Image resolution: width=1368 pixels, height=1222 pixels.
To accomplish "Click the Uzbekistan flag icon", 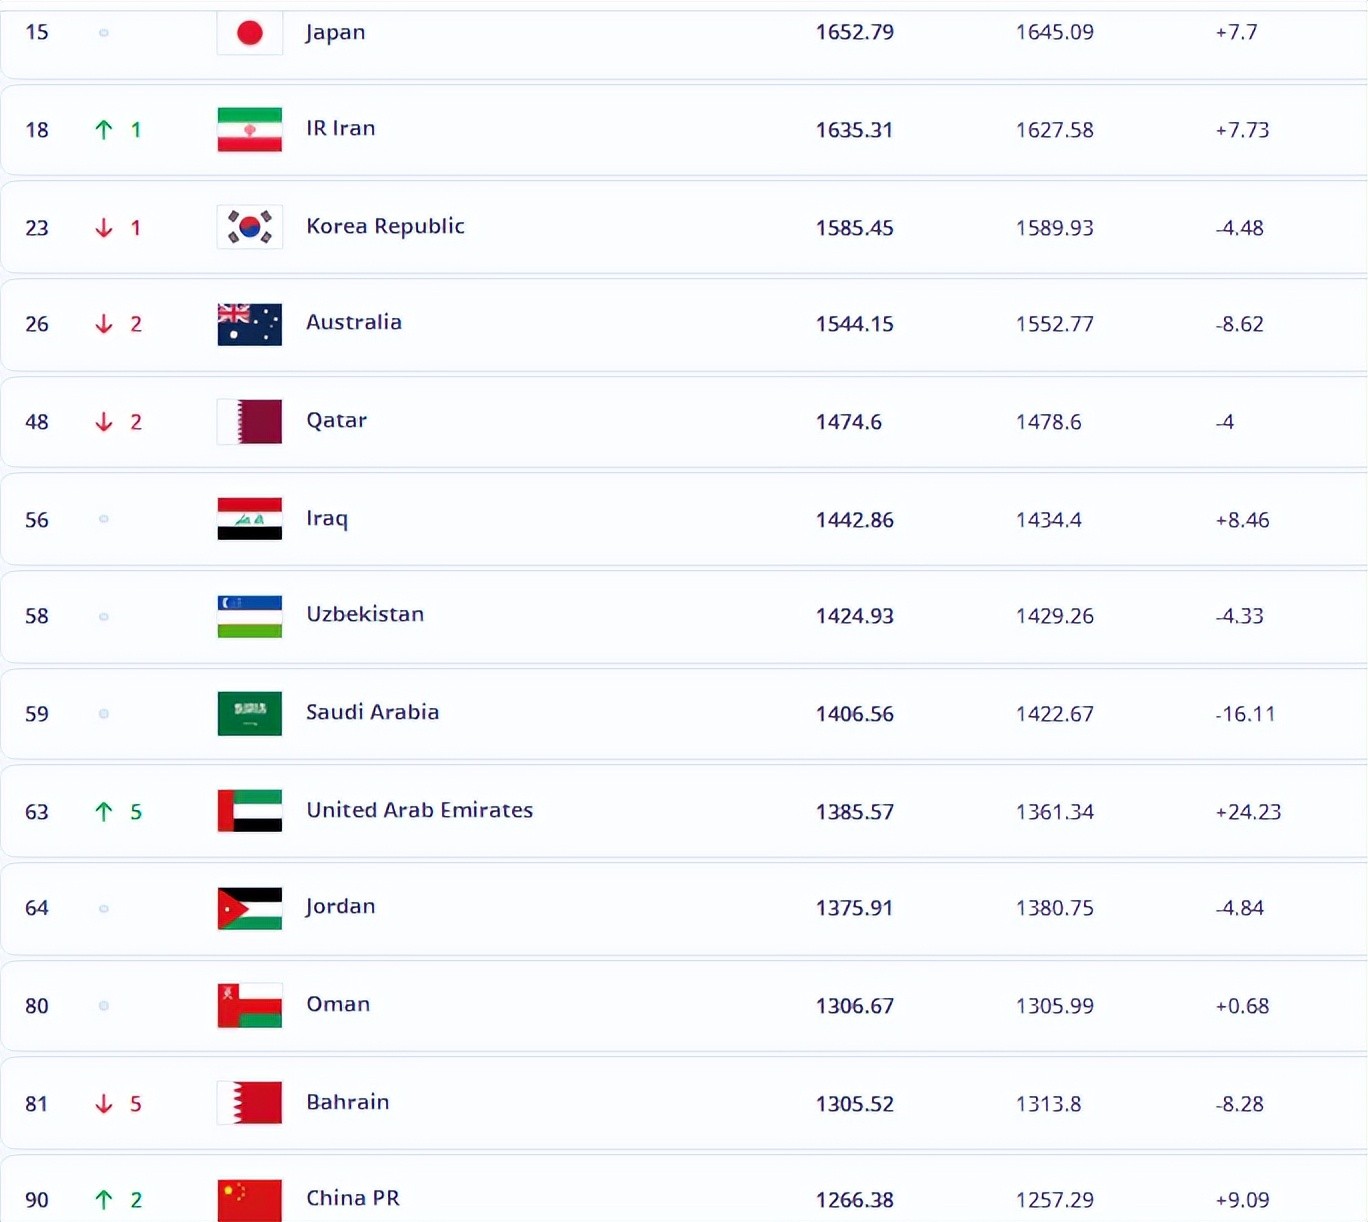I will [x=250, y=616].
